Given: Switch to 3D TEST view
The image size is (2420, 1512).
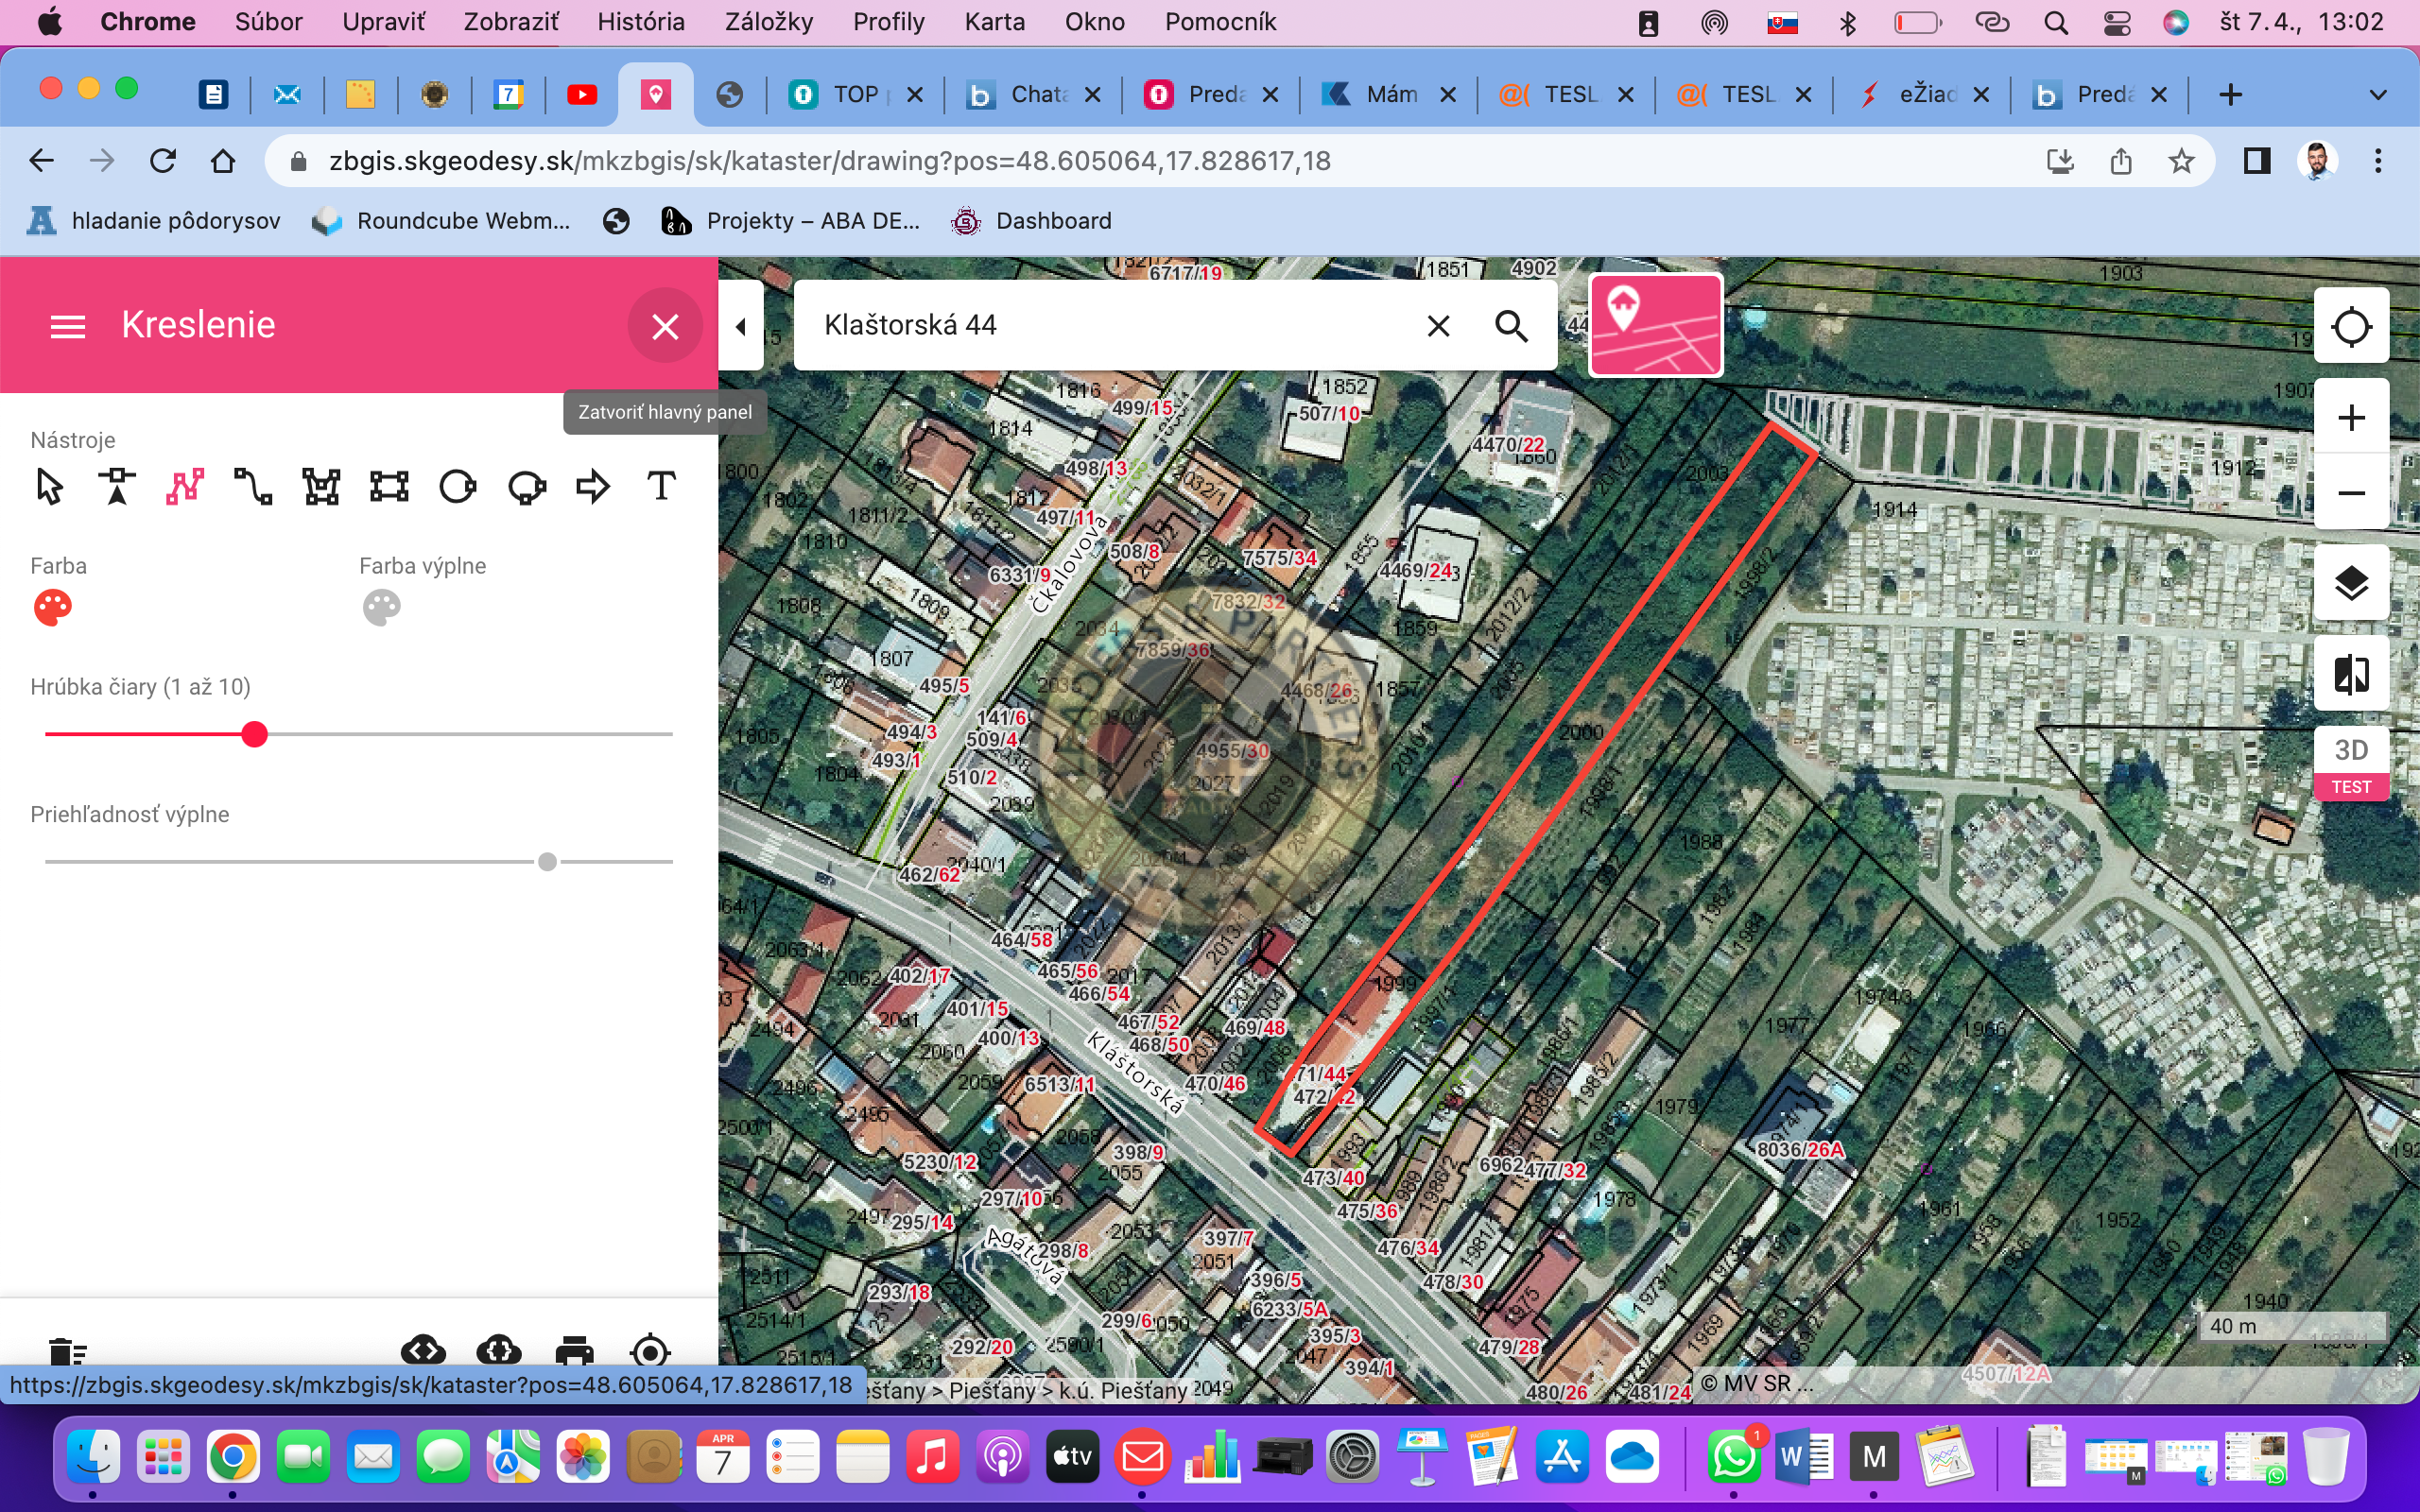Looking at the screenshot, I should [x=2351, y=764].
